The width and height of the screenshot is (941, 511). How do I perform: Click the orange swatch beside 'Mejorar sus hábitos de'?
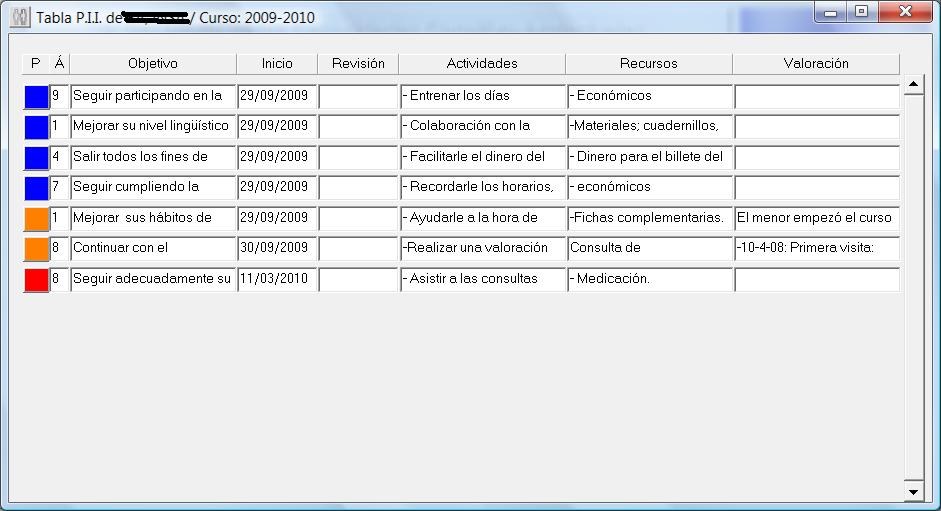tap(36, 219)
